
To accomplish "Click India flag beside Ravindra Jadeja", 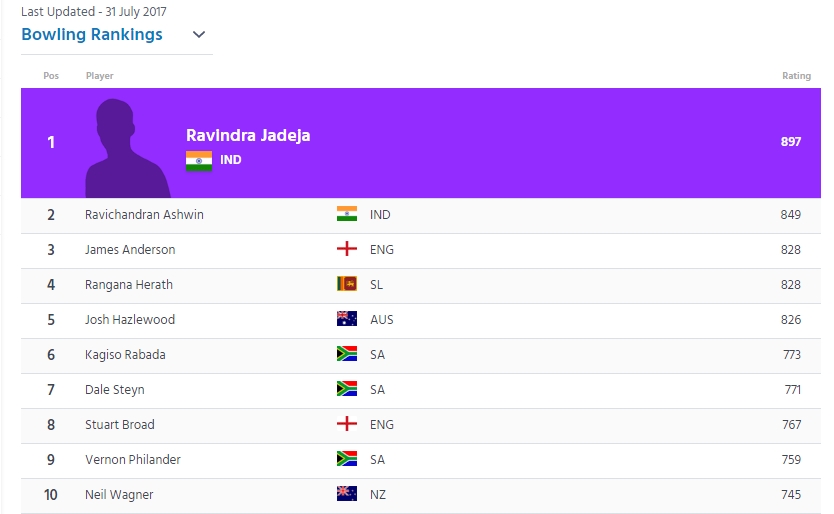I will [199, 160].
